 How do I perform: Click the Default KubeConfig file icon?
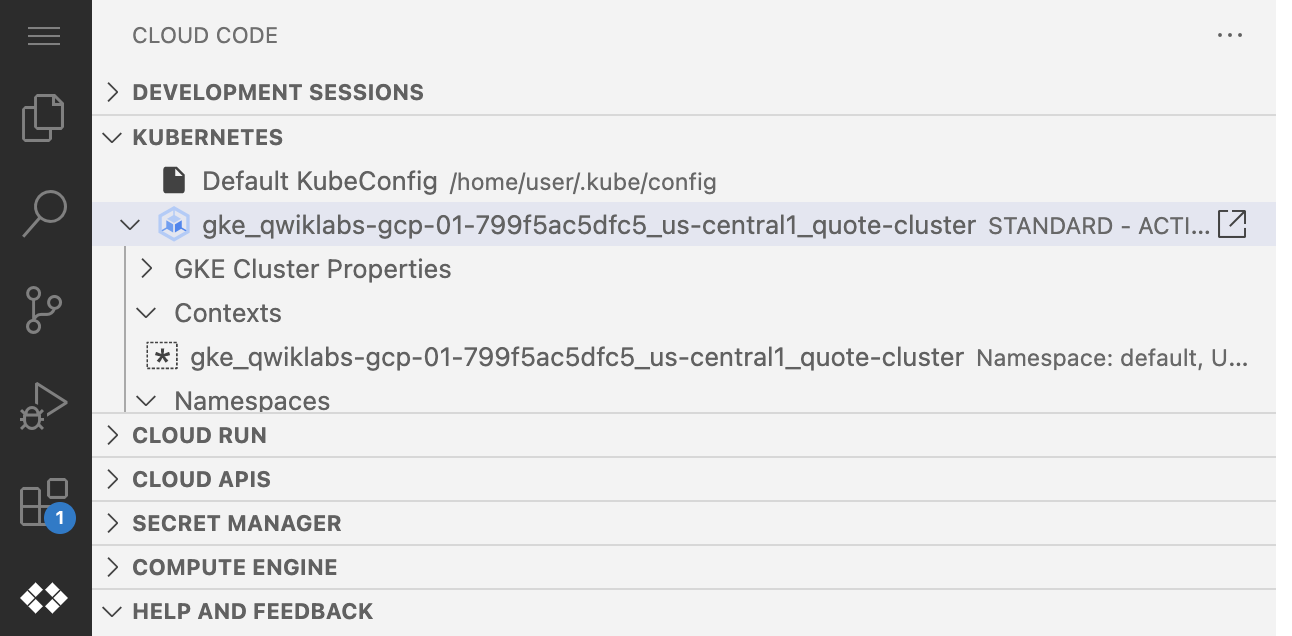tap(174, 181)
